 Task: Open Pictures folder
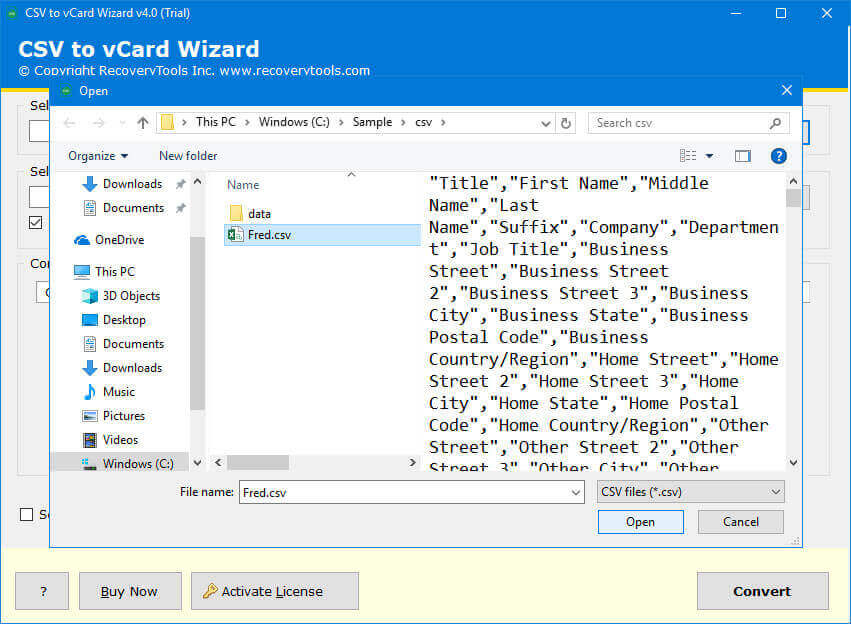(x=124, y=416)
